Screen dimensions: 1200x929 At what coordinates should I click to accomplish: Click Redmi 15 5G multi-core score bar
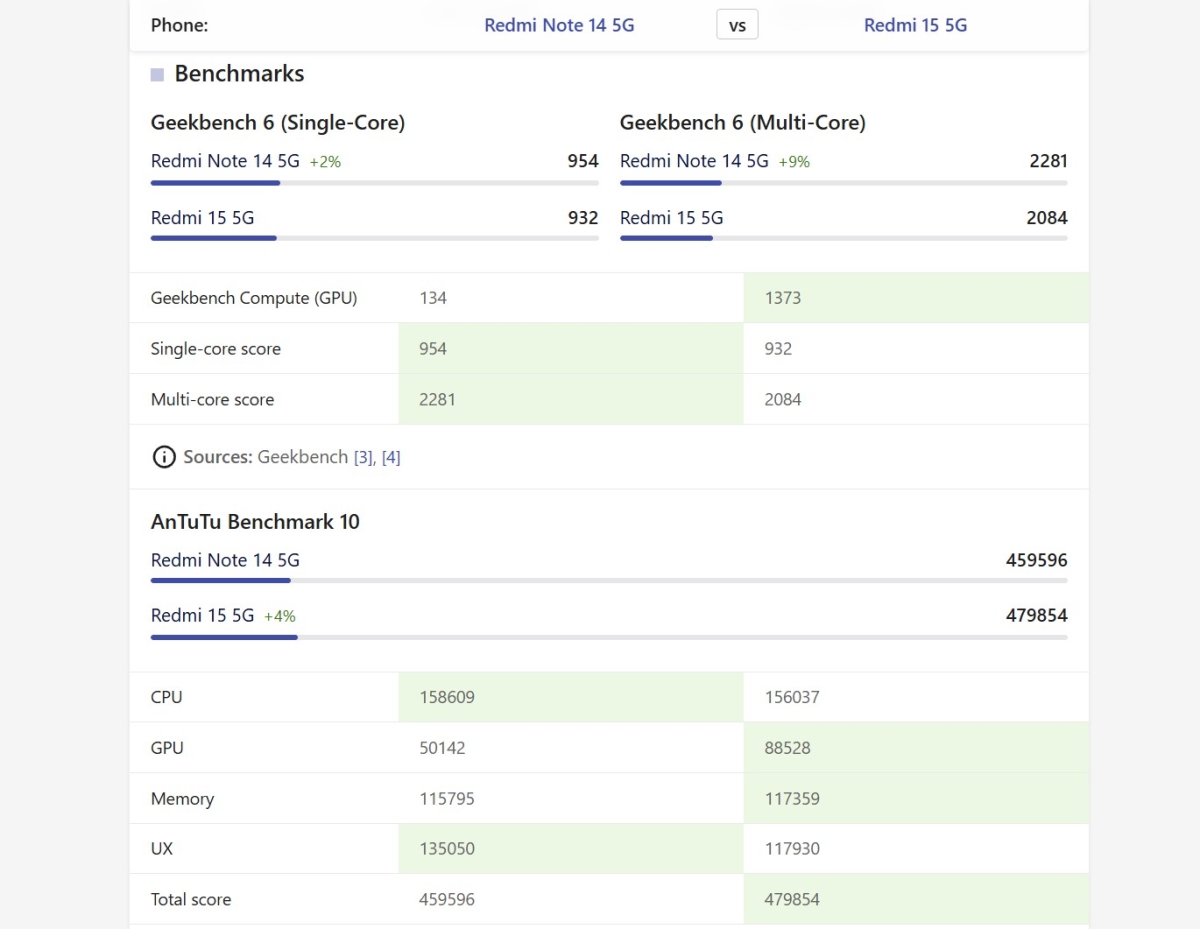(x=843, y=238)
